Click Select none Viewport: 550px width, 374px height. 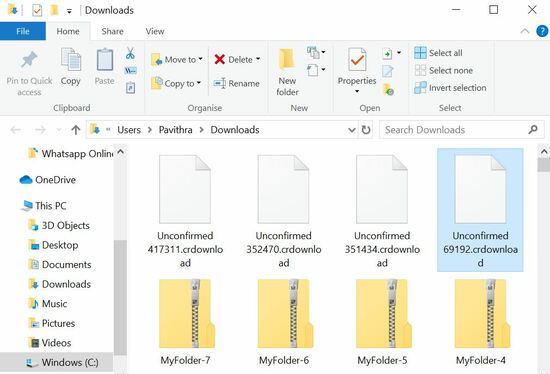click(x=444, y=70)
